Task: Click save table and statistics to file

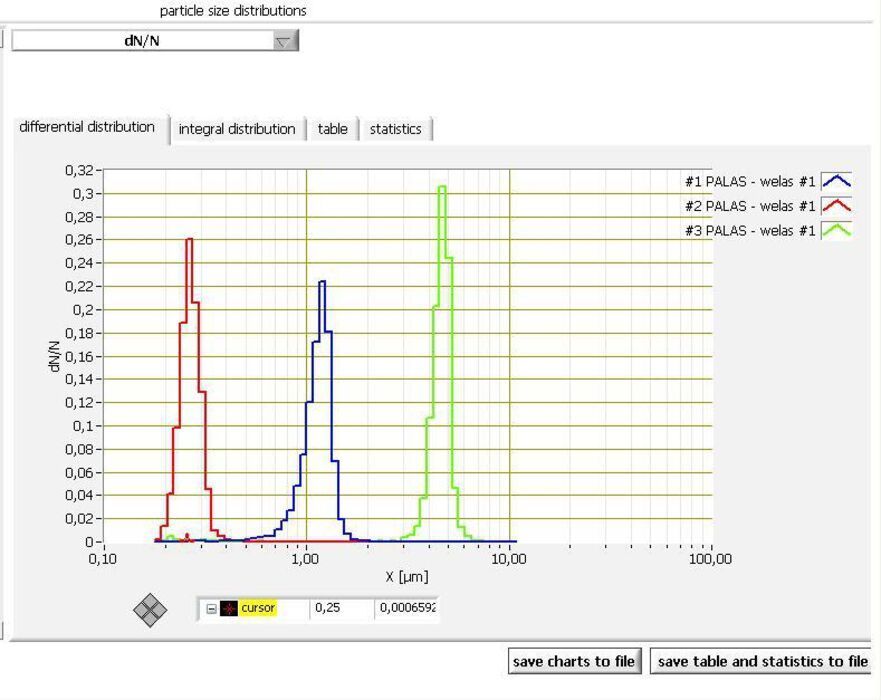Action: (x=762, y=661)
